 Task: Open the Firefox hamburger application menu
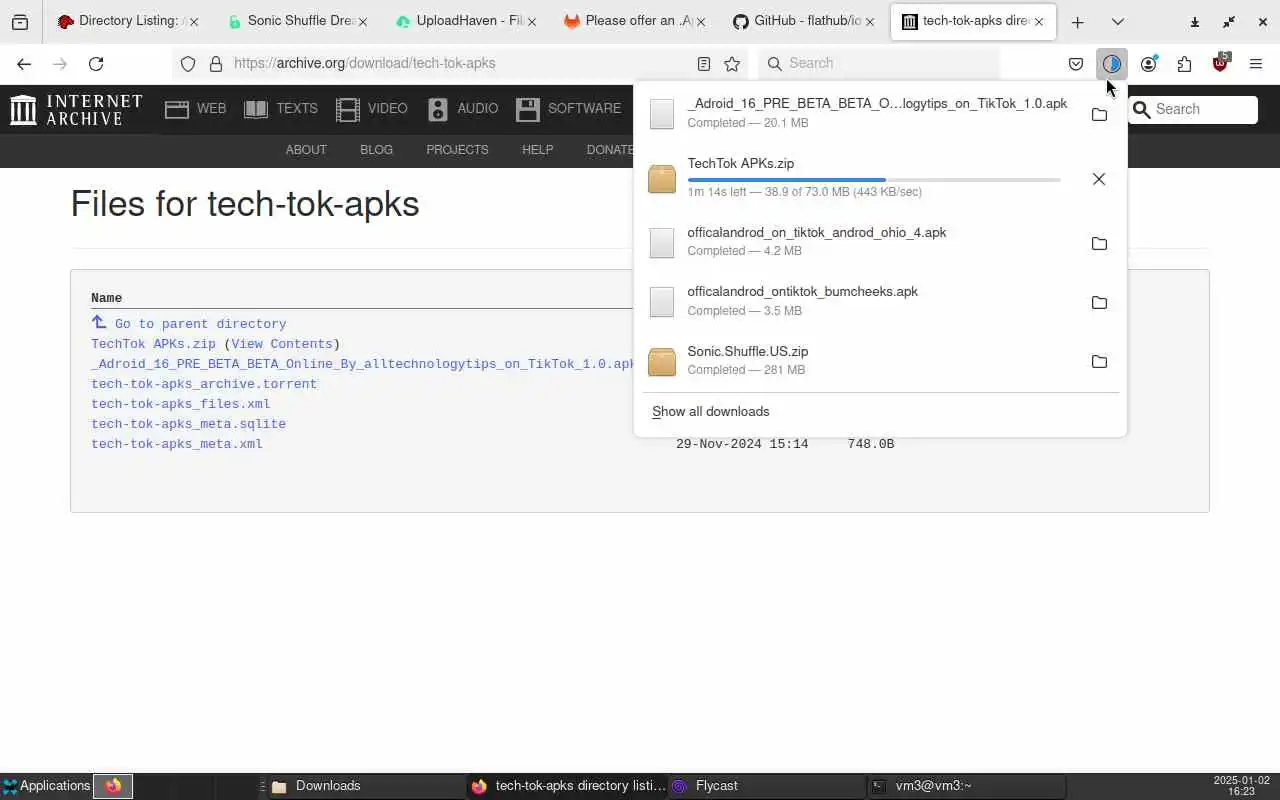[x=1256, y=64]
